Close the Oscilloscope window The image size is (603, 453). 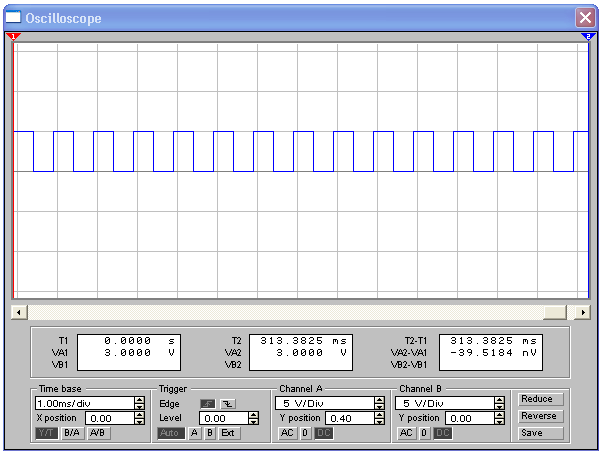click(x=585, y=18)
